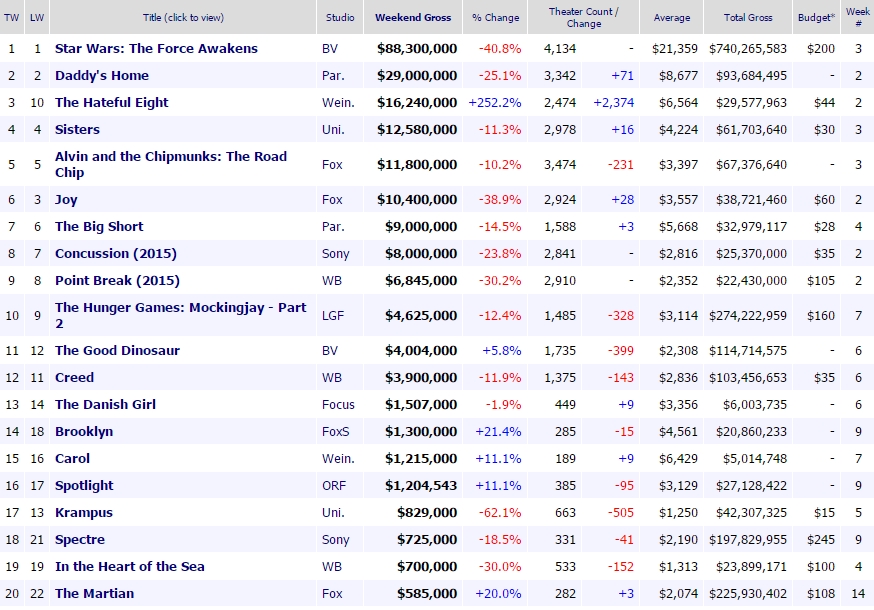Select the $740,265,583 total gross value
The height and width of the screenshot is (610, 874).
[748, 49]
